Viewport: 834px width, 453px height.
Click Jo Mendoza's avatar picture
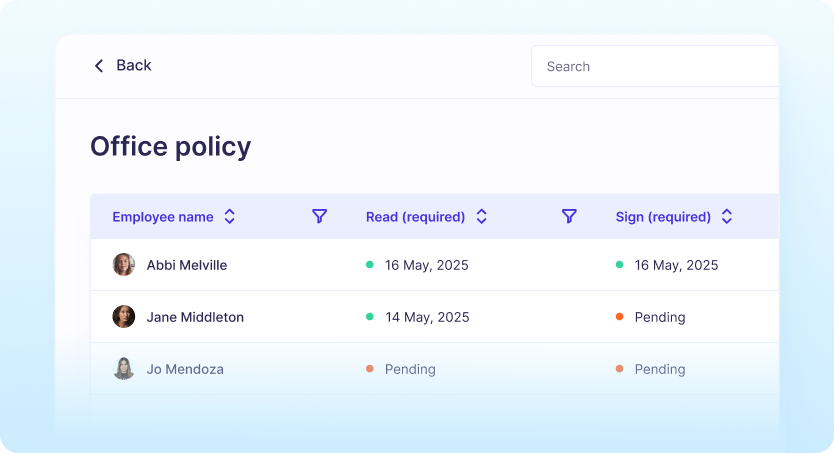click(124, 369)
